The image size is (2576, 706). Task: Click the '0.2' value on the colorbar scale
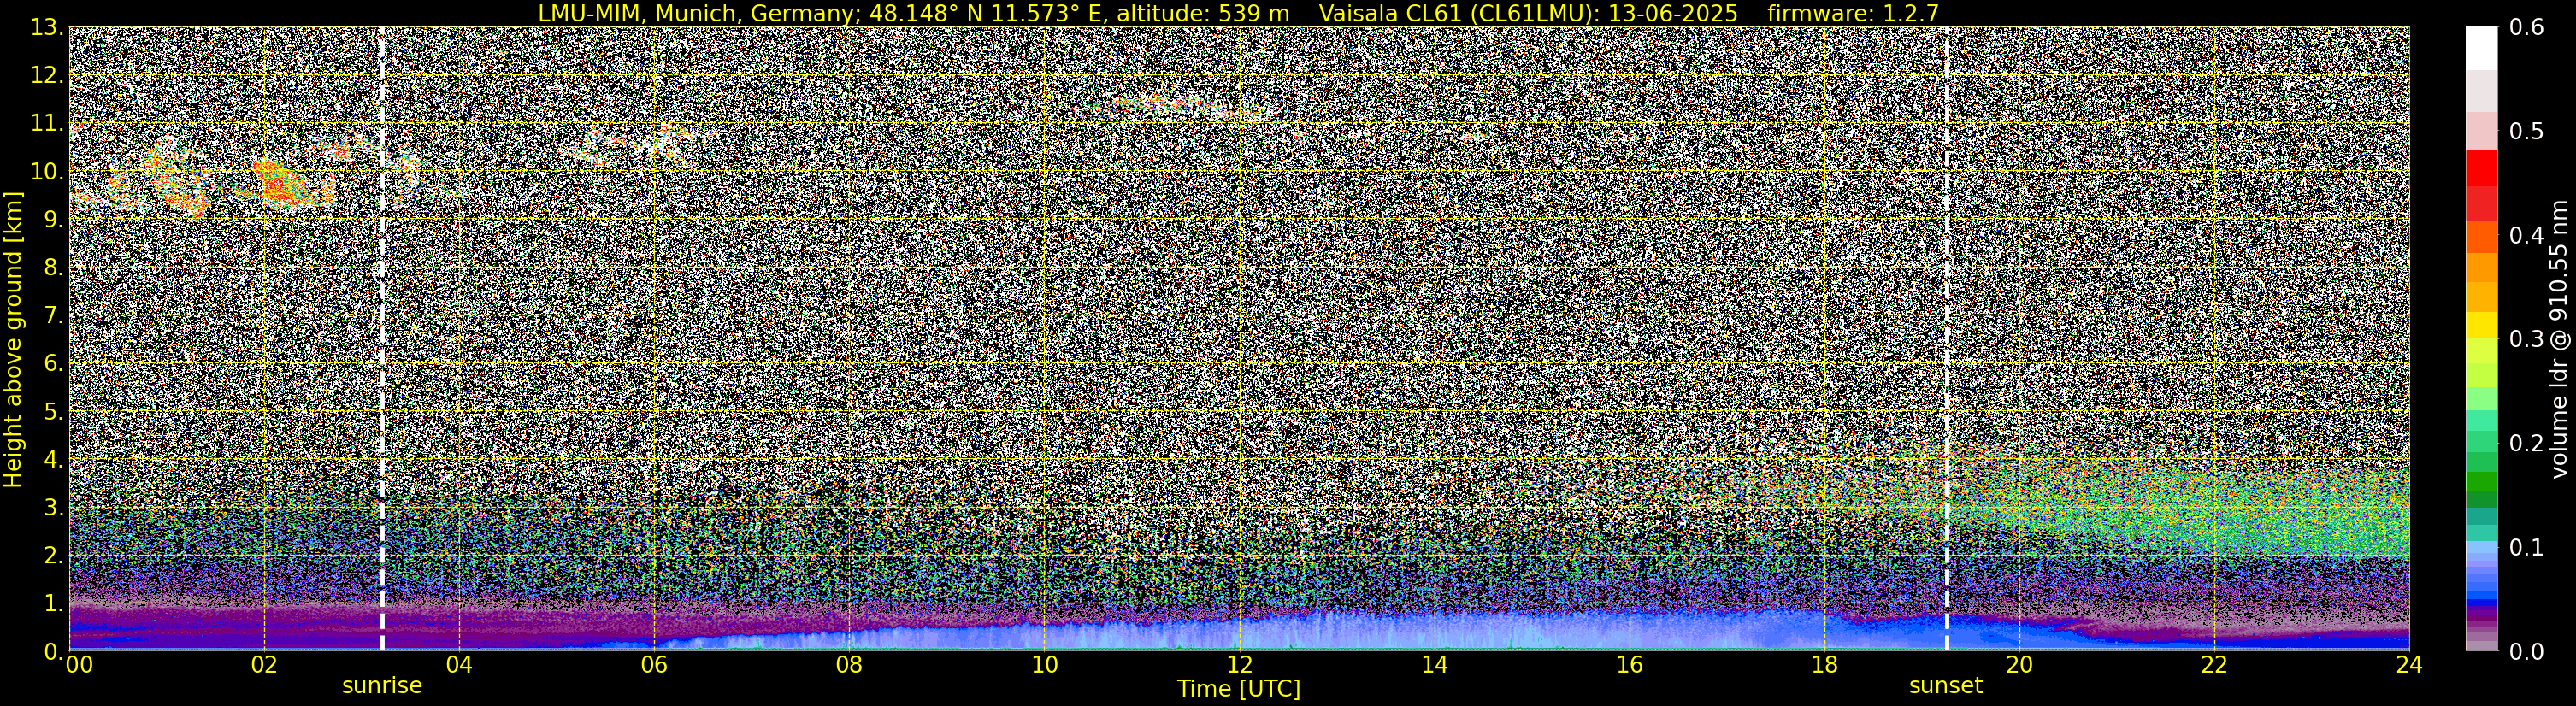2527,444
